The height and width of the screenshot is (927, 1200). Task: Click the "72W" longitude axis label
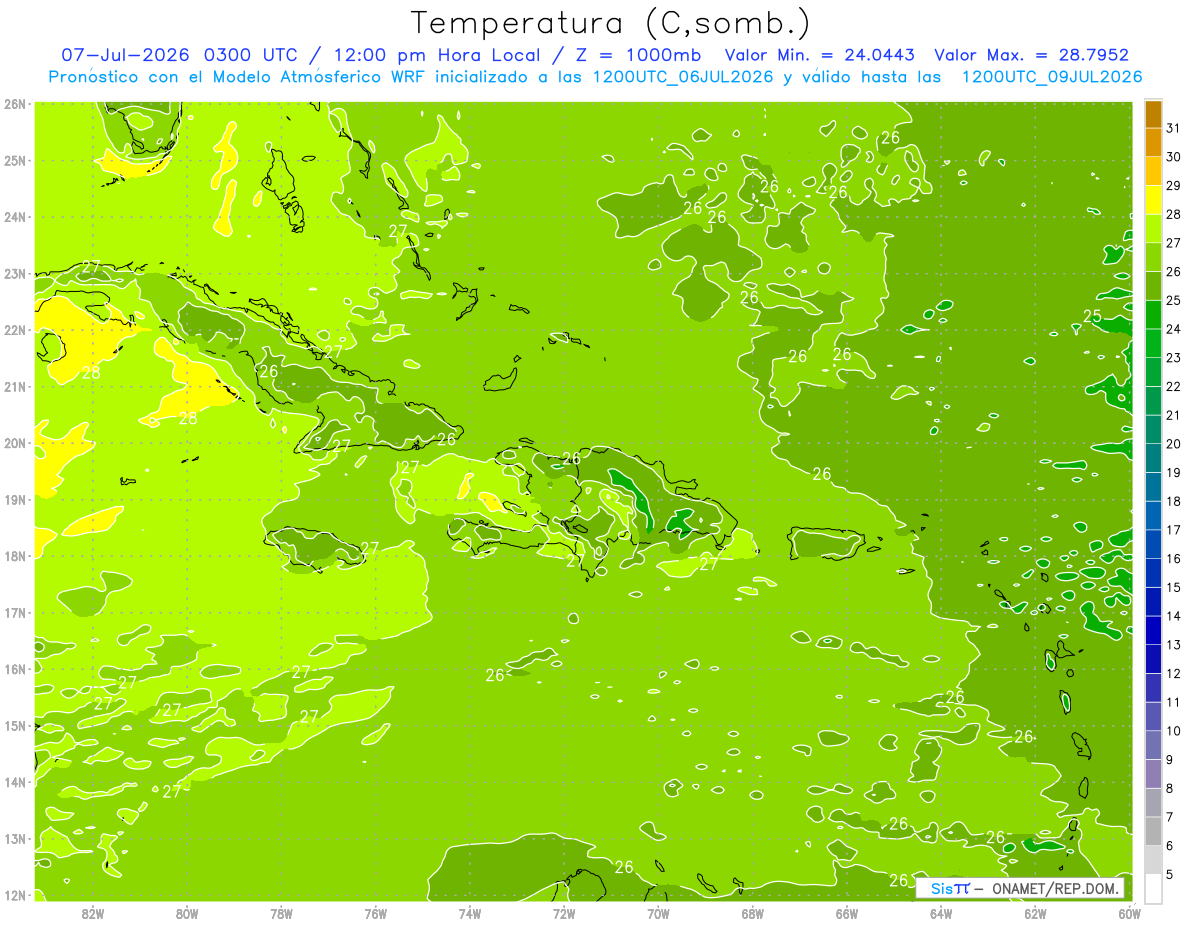point(564,914)
